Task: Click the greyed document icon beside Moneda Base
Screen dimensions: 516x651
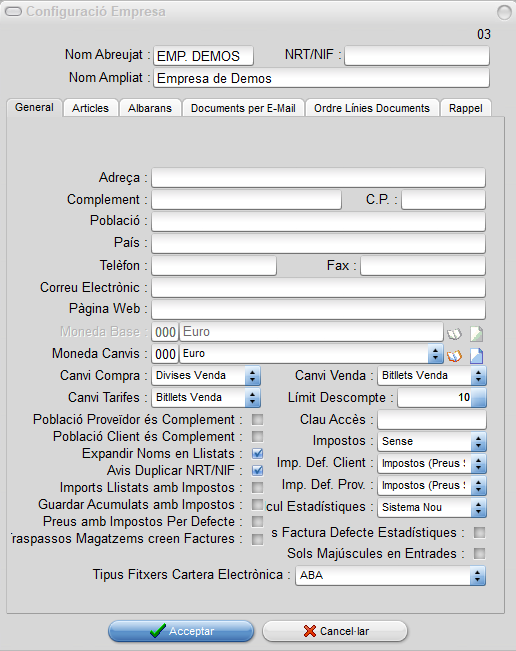Action: [477, 333]
